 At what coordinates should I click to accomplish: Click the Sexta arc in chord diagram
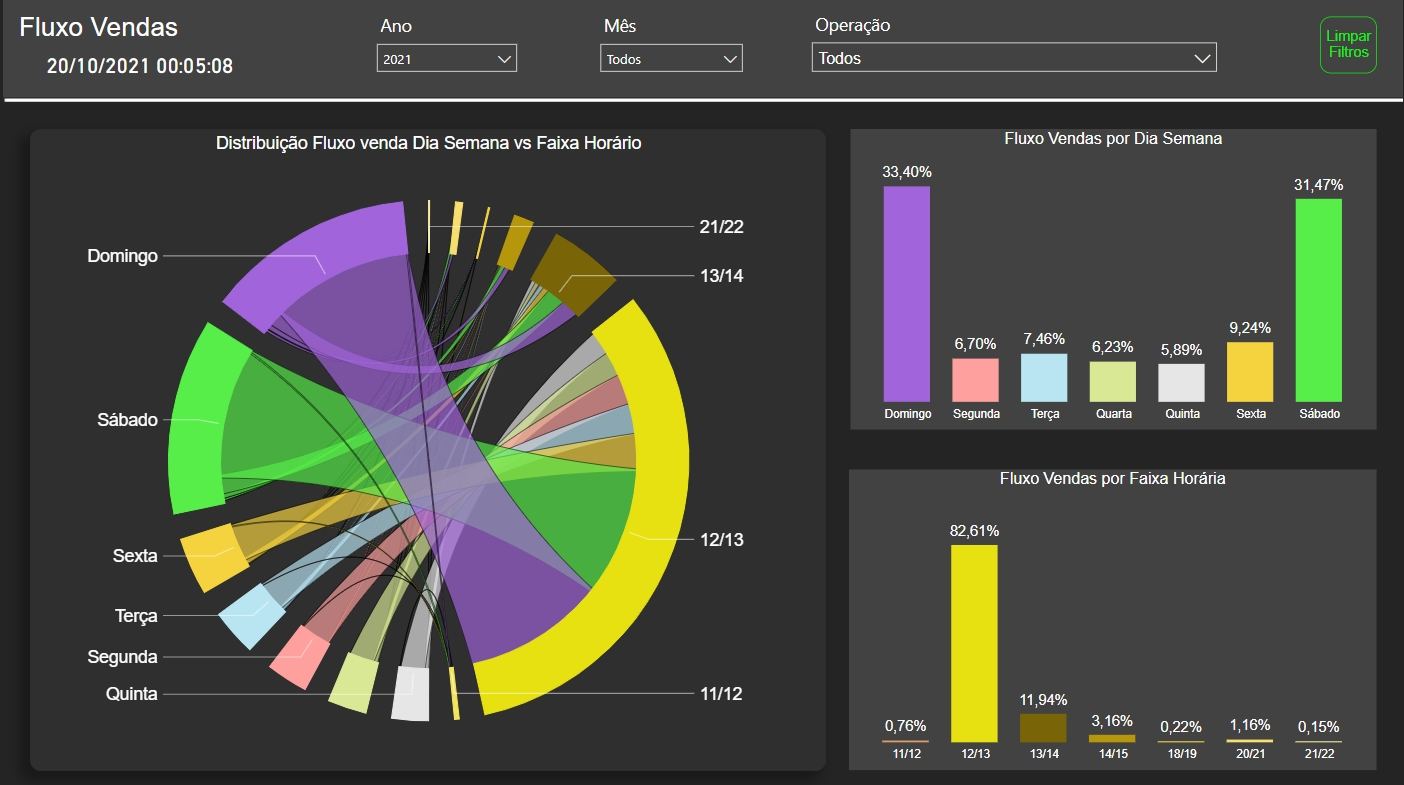pos(214,557)
